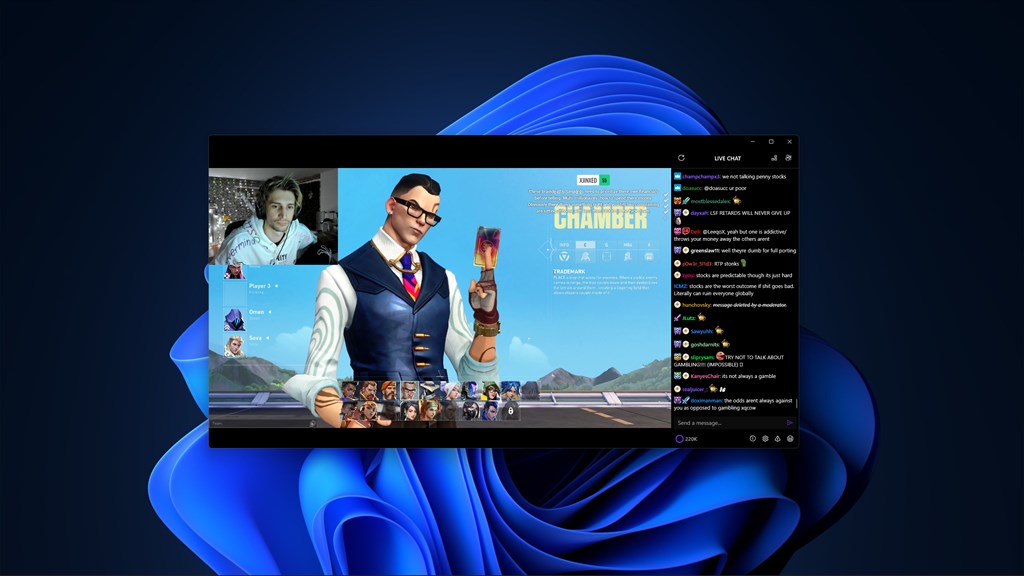The height and width of the screenshot is (576, 1024).
Task: Click the lock icon in the agent grid
Action: coord(510,411)
